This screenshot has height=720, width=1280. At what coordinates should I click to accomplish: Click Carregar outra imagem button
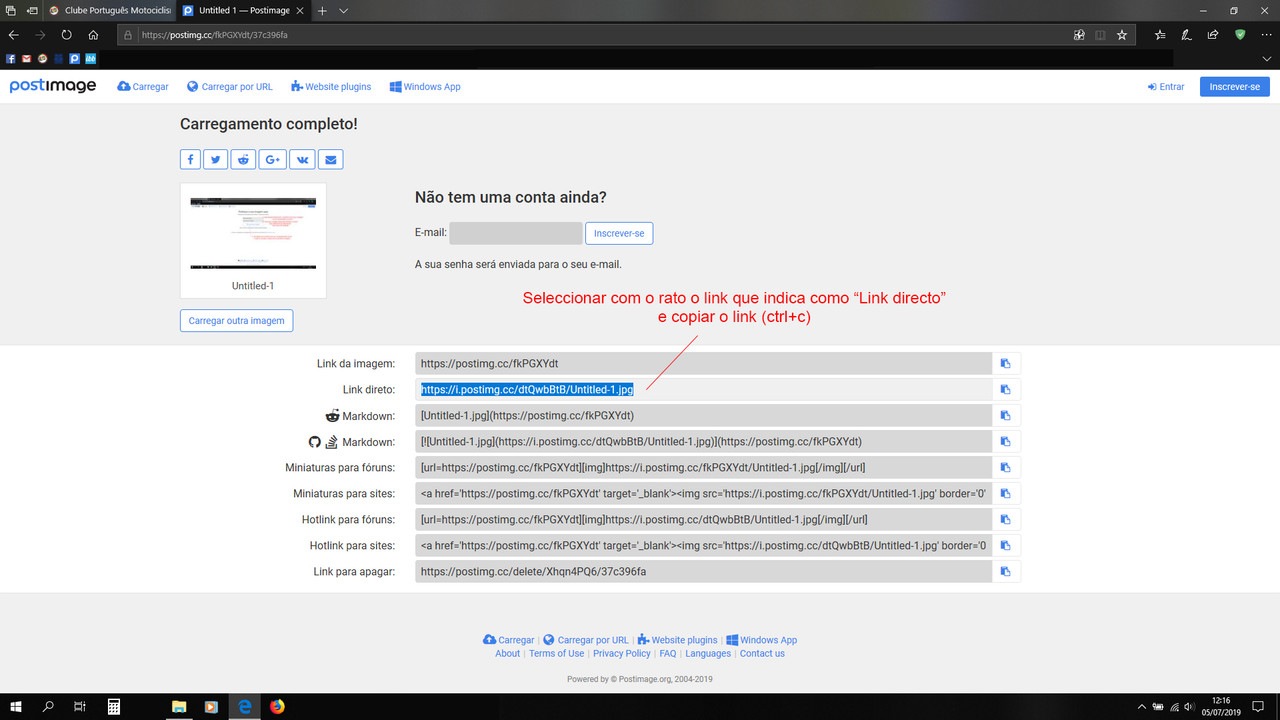click(236, 321)
